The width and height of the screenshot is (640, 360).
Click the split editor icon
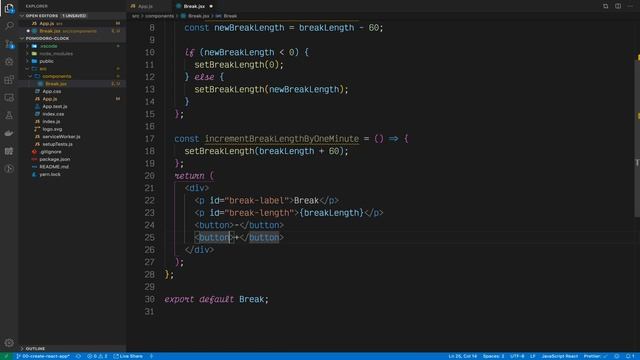(x=618, y=6)
